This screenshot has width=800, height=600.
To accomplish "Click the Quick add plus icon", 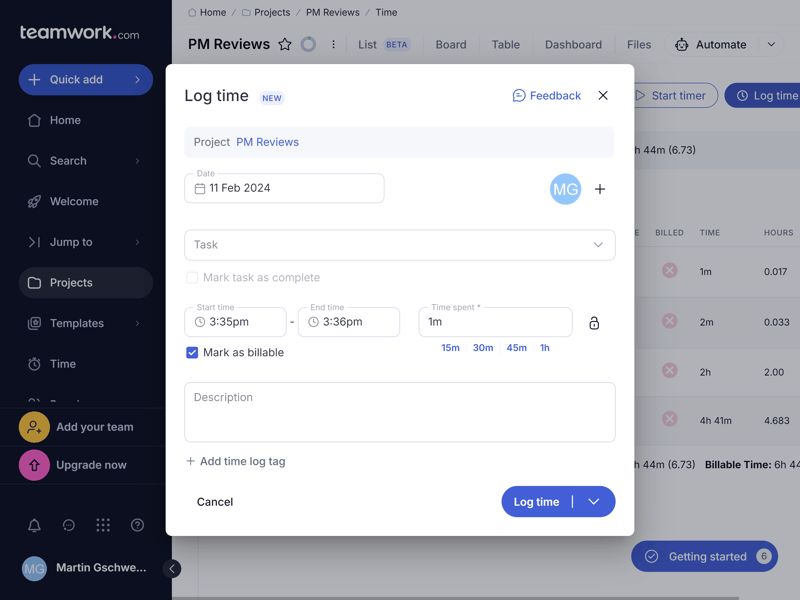I will [34, 80].
